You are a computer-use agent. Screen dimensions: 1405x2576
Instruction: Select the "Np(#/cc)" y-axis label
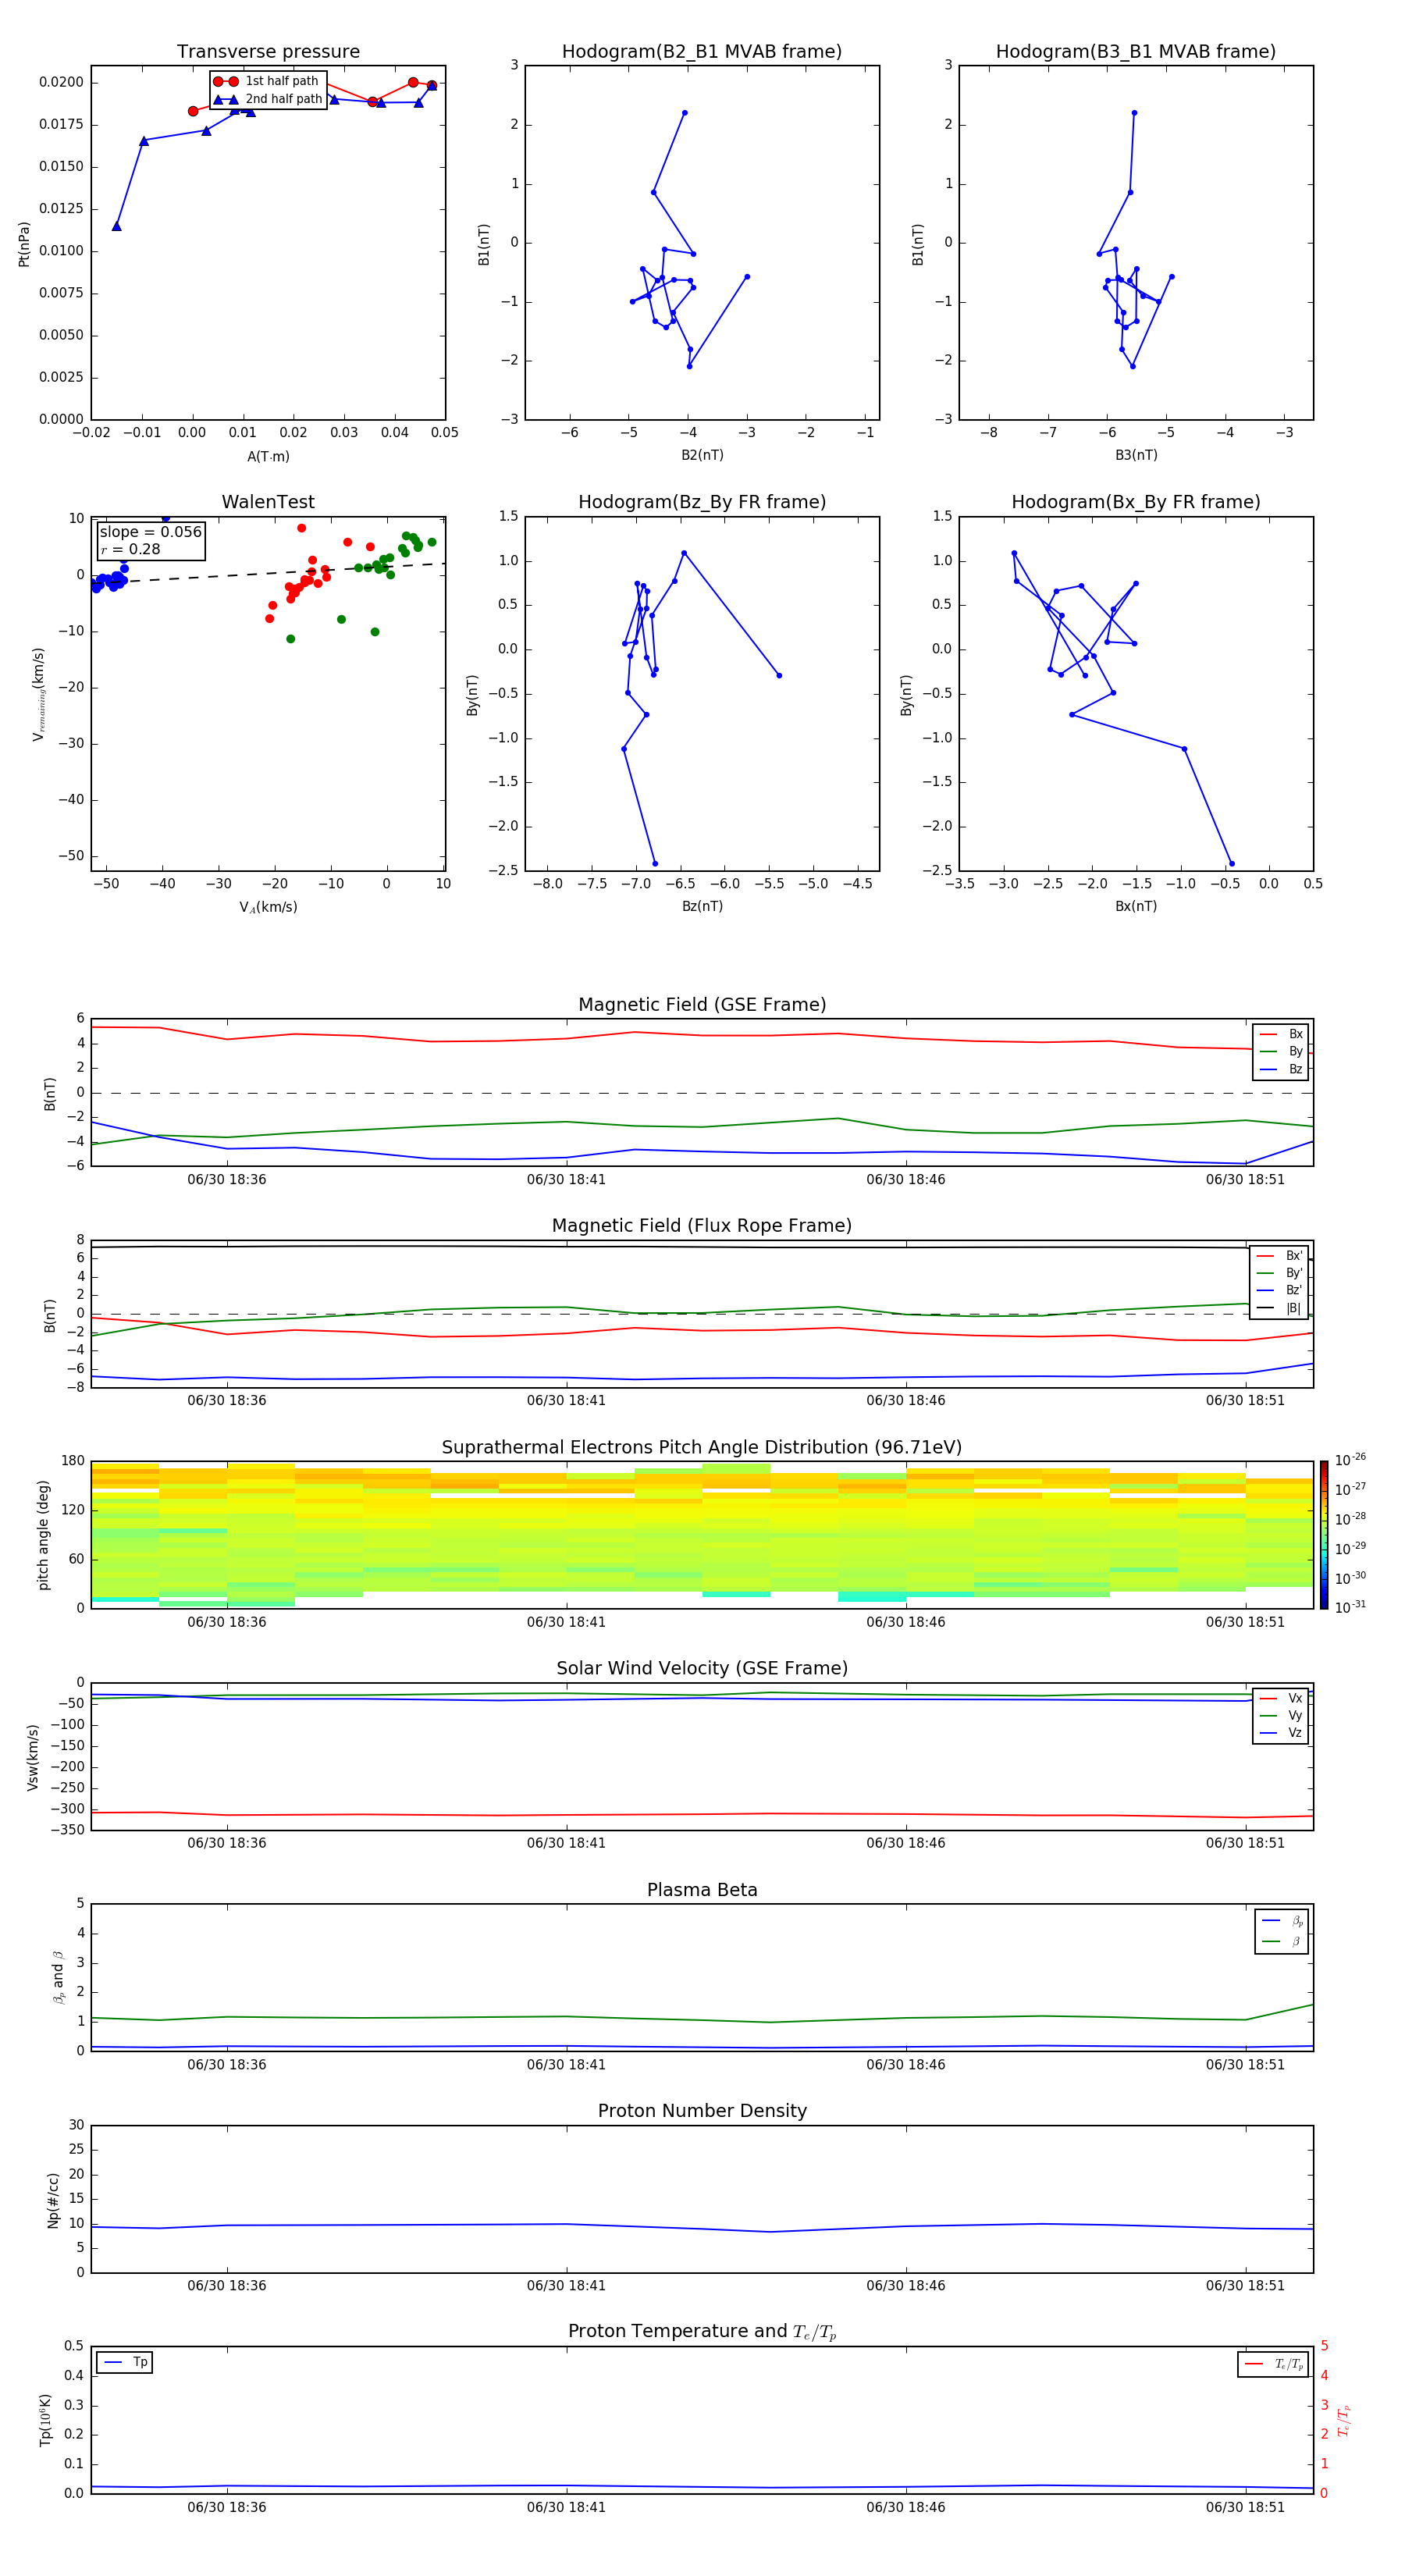click(x=53, y=2200)
